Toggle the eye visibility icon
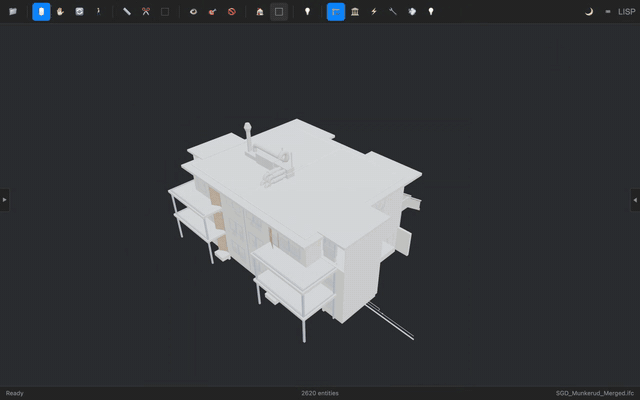Viewport: 640px width, 400px height. [x=193, y=11]
